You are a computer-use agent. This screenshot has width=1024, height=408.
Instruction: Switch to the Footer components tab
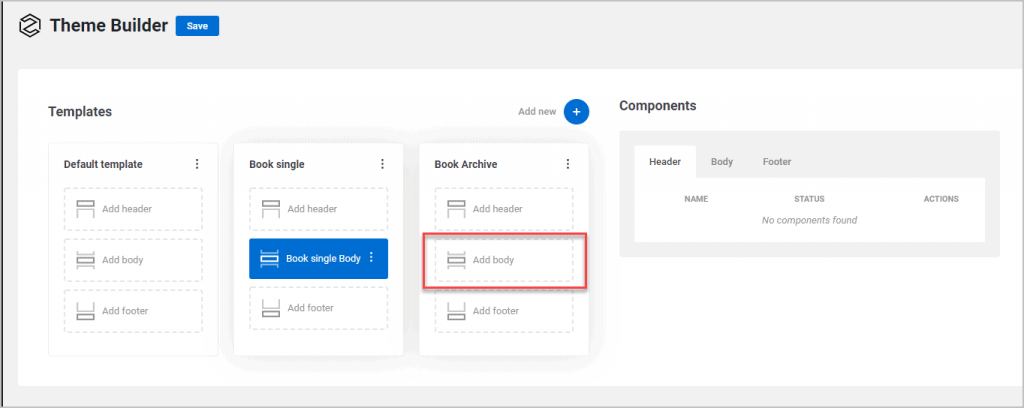pos(777,161)
